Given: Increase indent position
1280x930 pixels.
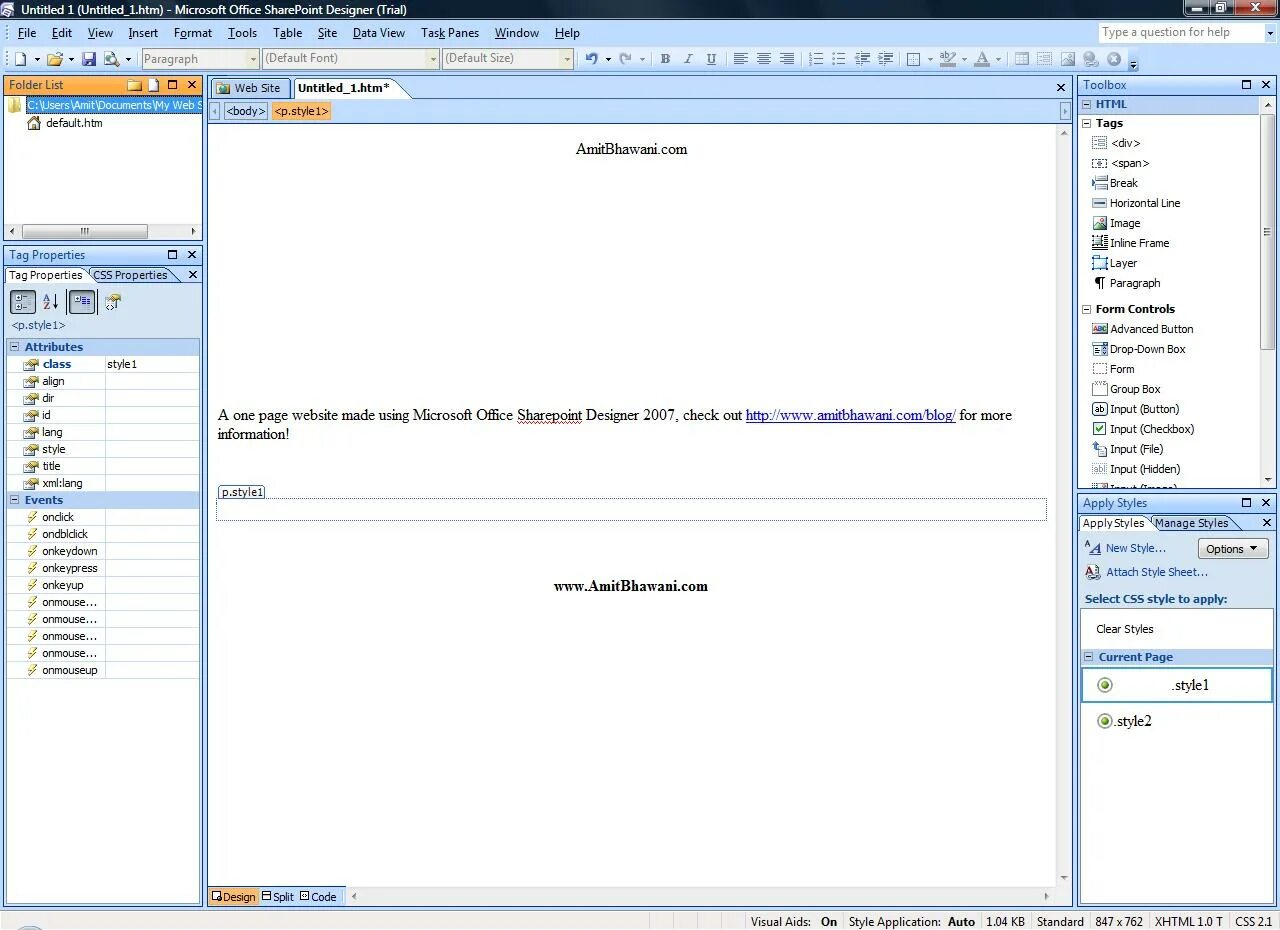Looking at the screenshot, I should [x=885, y=59].
